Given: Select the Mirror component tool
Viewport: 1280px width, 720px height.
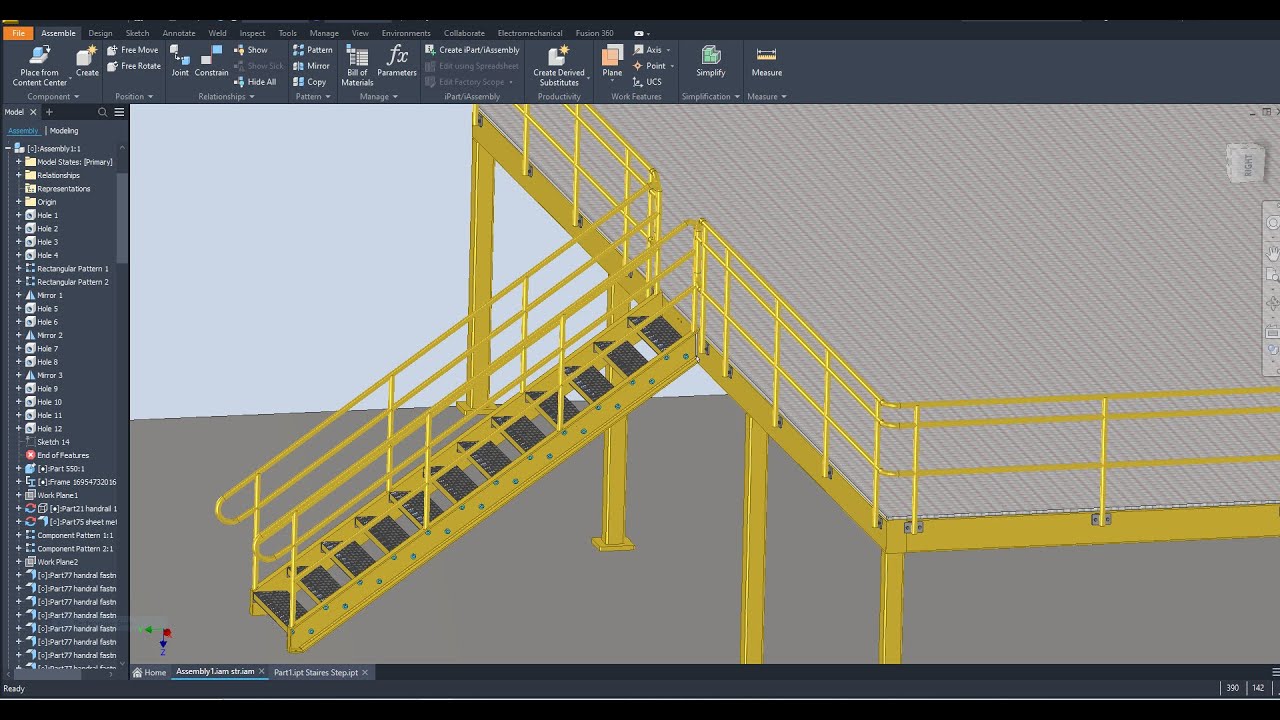Looking at the screenshot, I should click(x=311, y=66).
